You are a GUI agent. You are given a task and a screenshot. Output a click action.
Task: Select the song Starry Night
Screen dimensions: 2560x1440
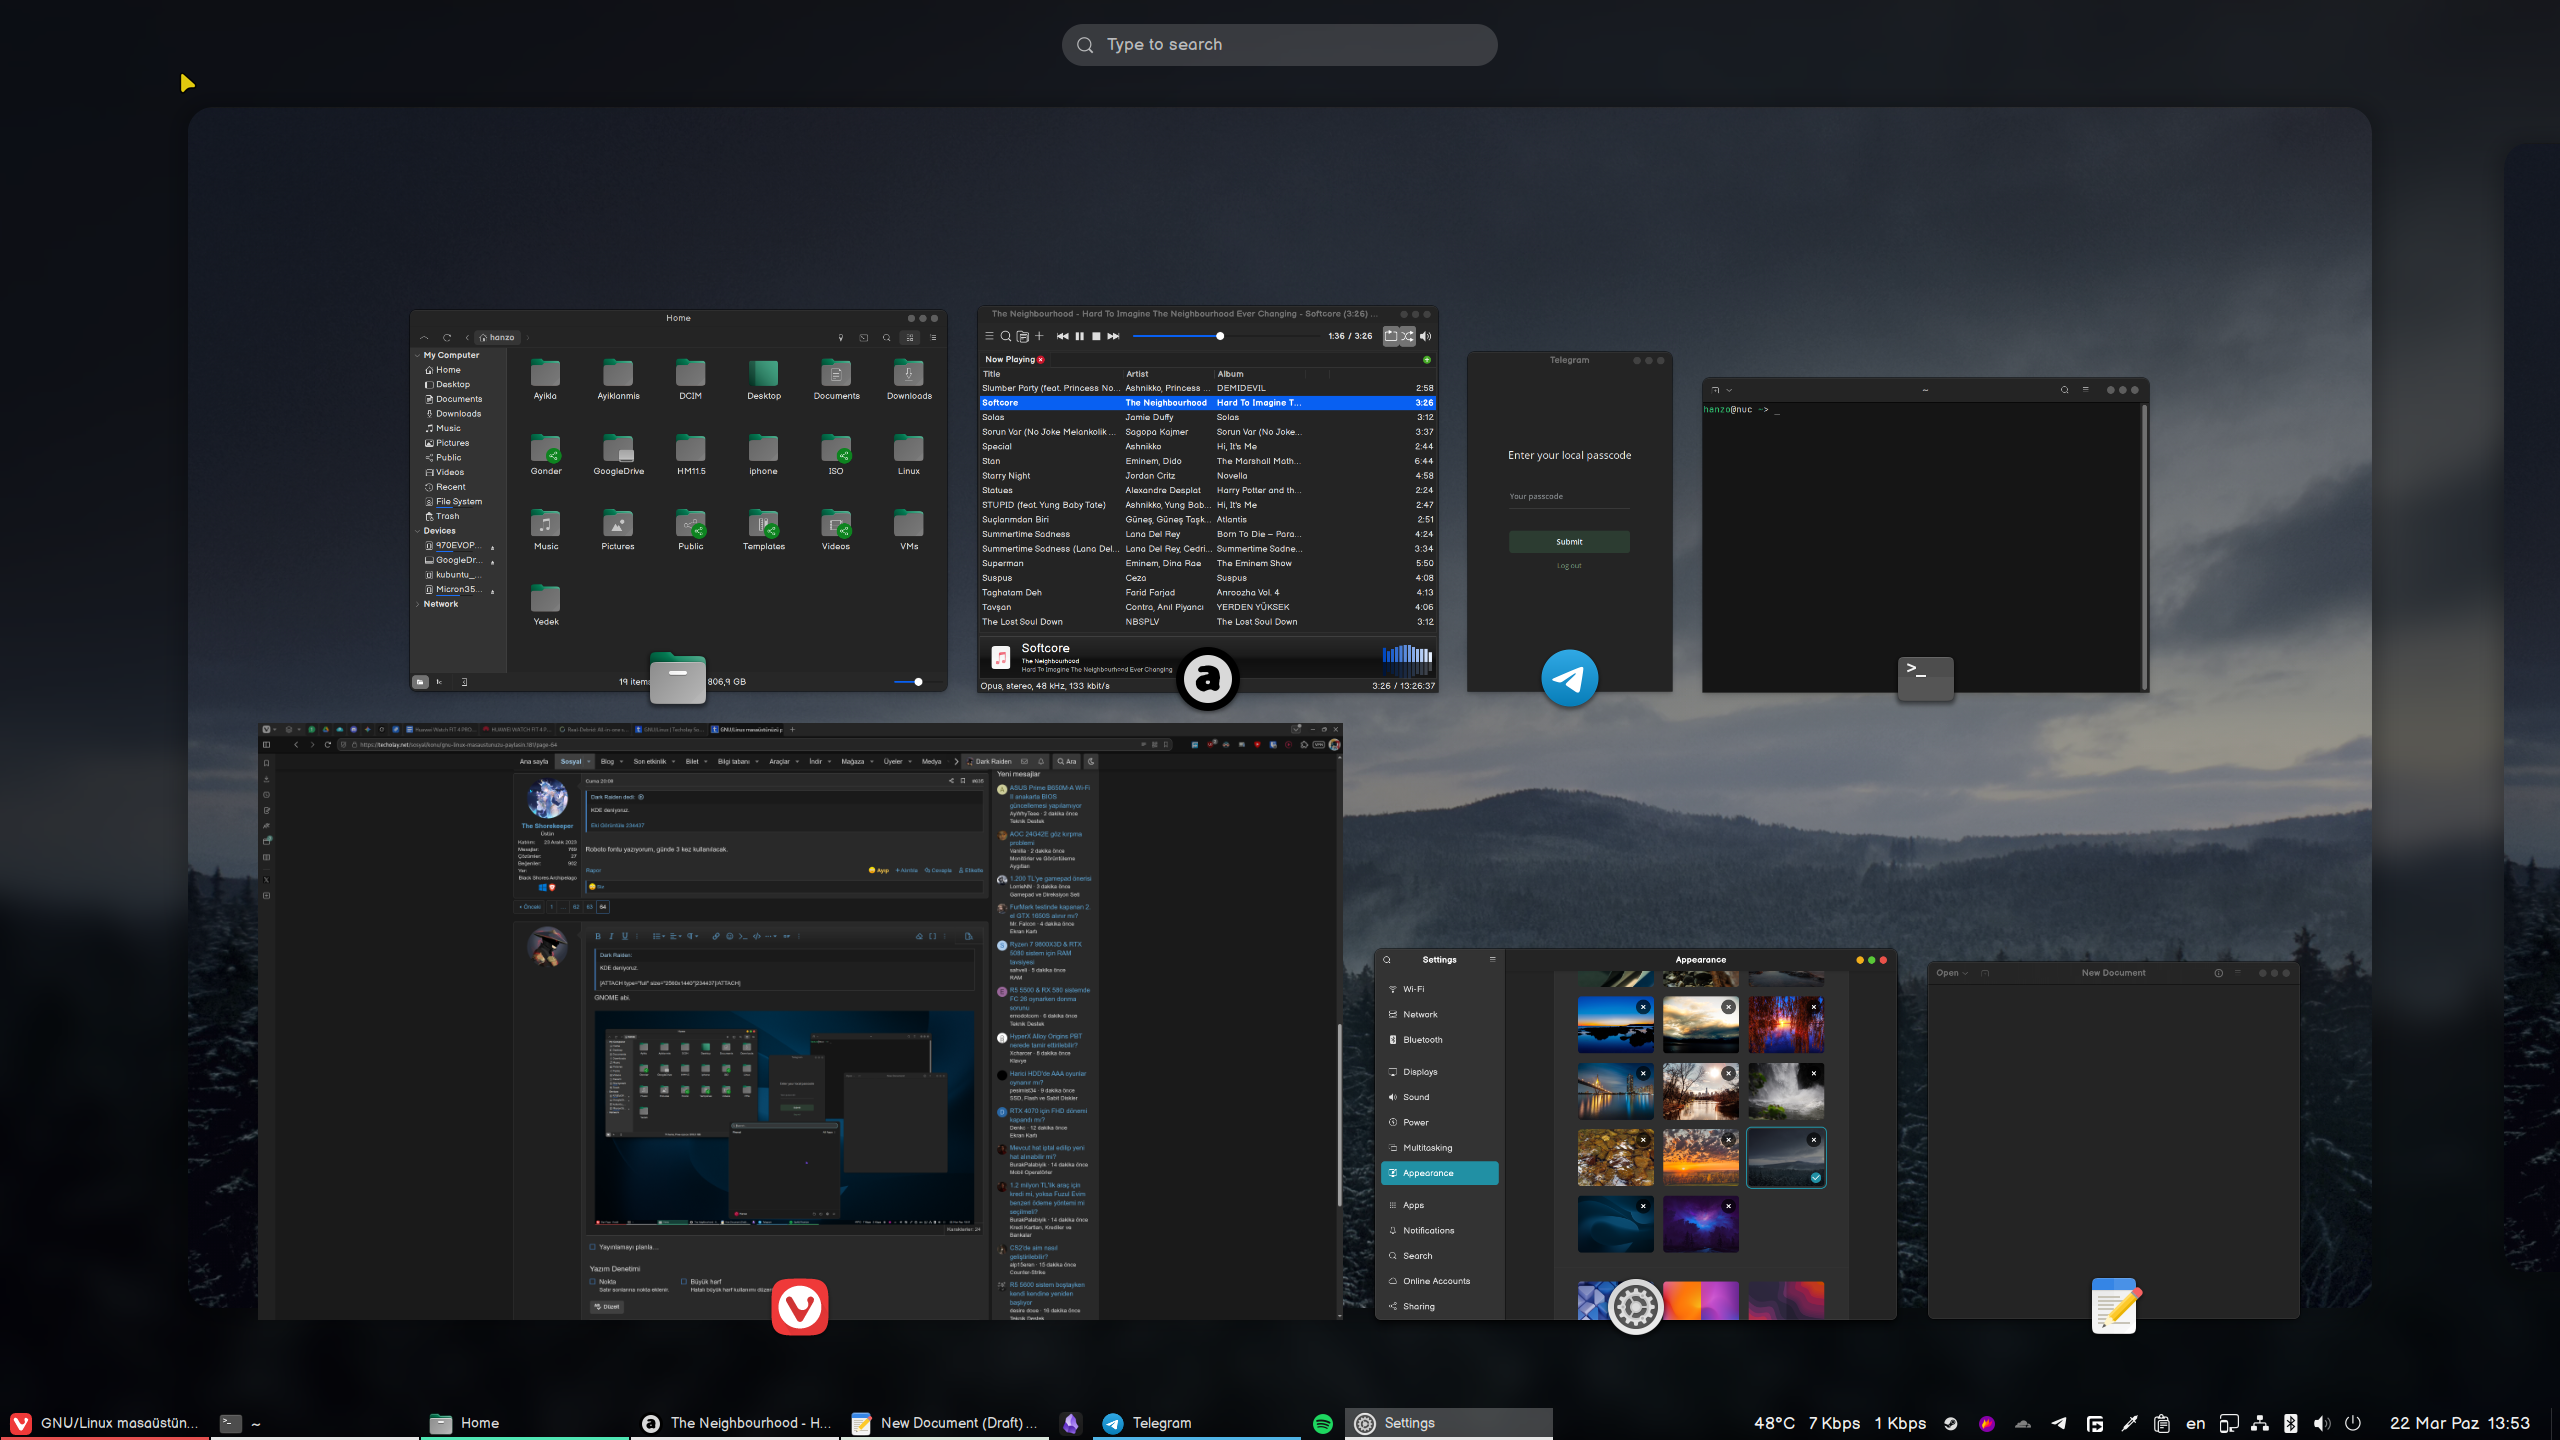click(1207, 476)
